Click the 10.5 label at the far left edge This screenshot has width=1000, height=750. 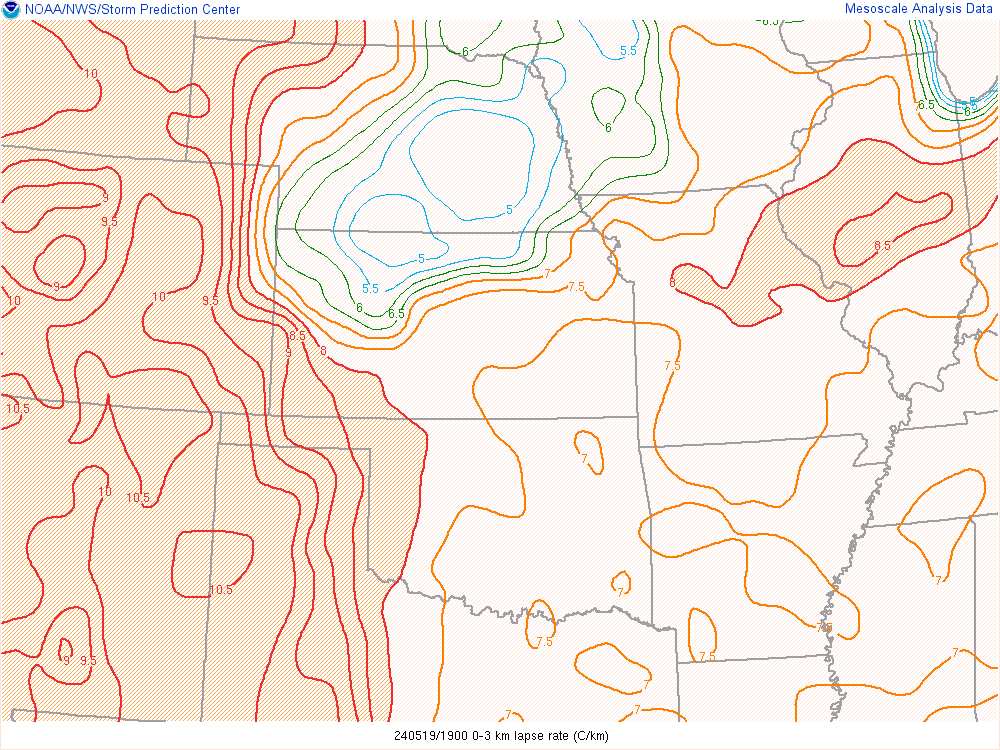(x=17, y=408)
